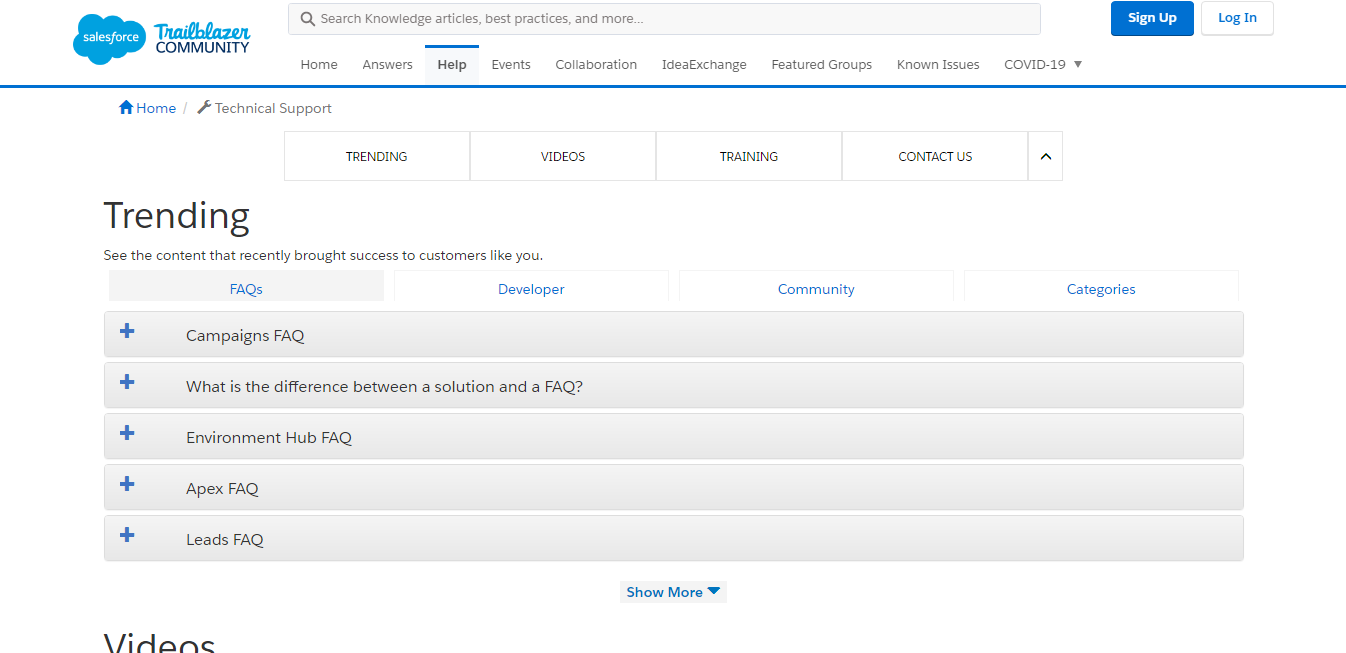
Task: Expand the Apex FAQ row
Action: pos(674,487)
